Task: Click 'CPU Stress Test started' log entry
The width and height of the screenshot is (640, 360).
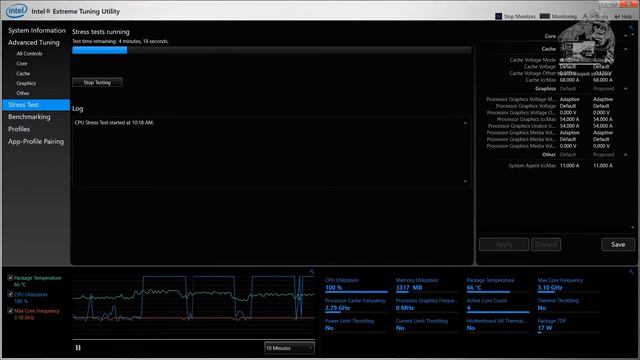Action: [x=114, y=122]
